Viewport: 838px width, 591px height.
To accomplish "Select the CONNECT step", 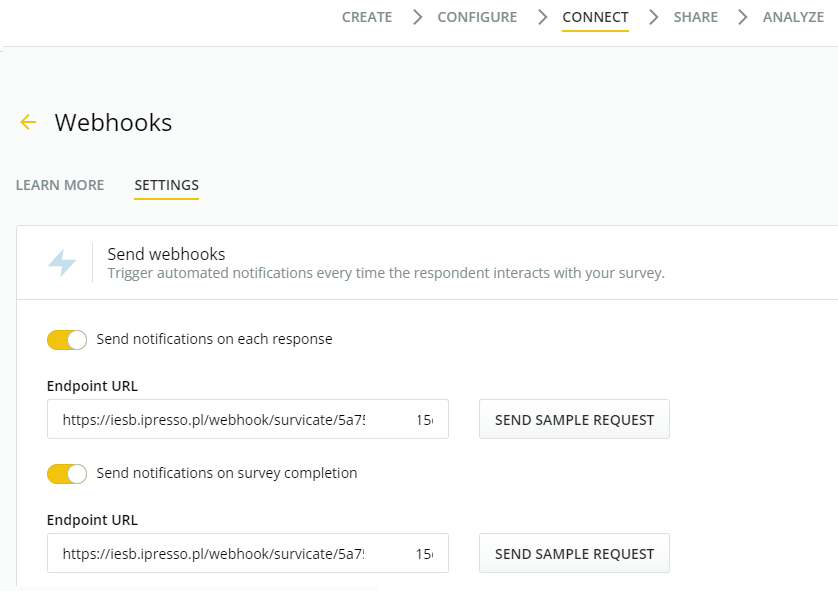I will pyautogui.click(x=595, y=17).
